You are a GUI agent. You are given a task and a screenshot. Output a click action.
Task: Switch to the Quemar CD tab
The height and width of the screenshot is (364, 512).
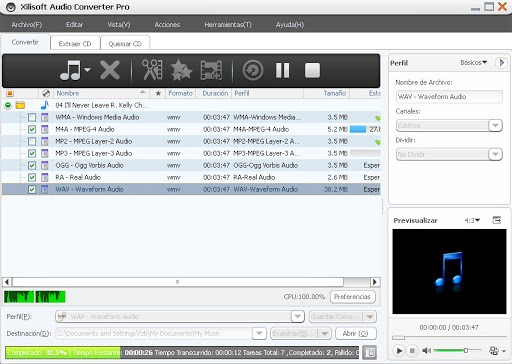coord(125,43)
